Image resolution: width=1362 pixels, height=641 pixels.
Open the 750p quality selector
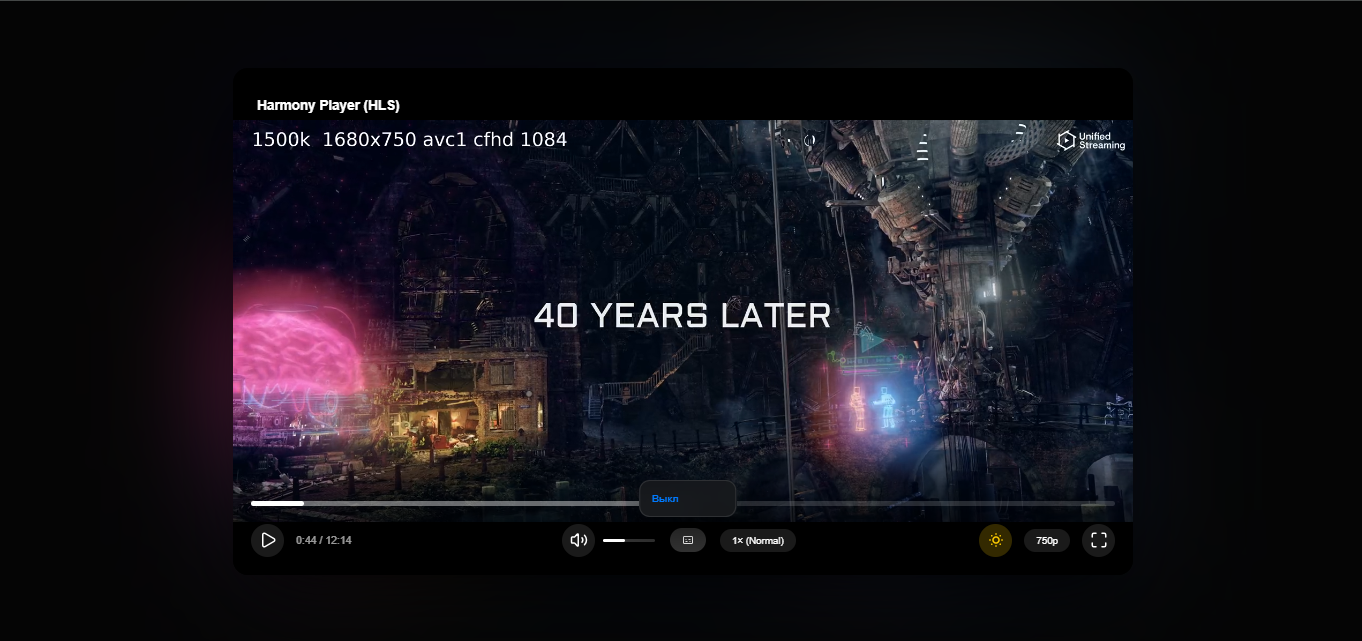tap(1046, 540)
